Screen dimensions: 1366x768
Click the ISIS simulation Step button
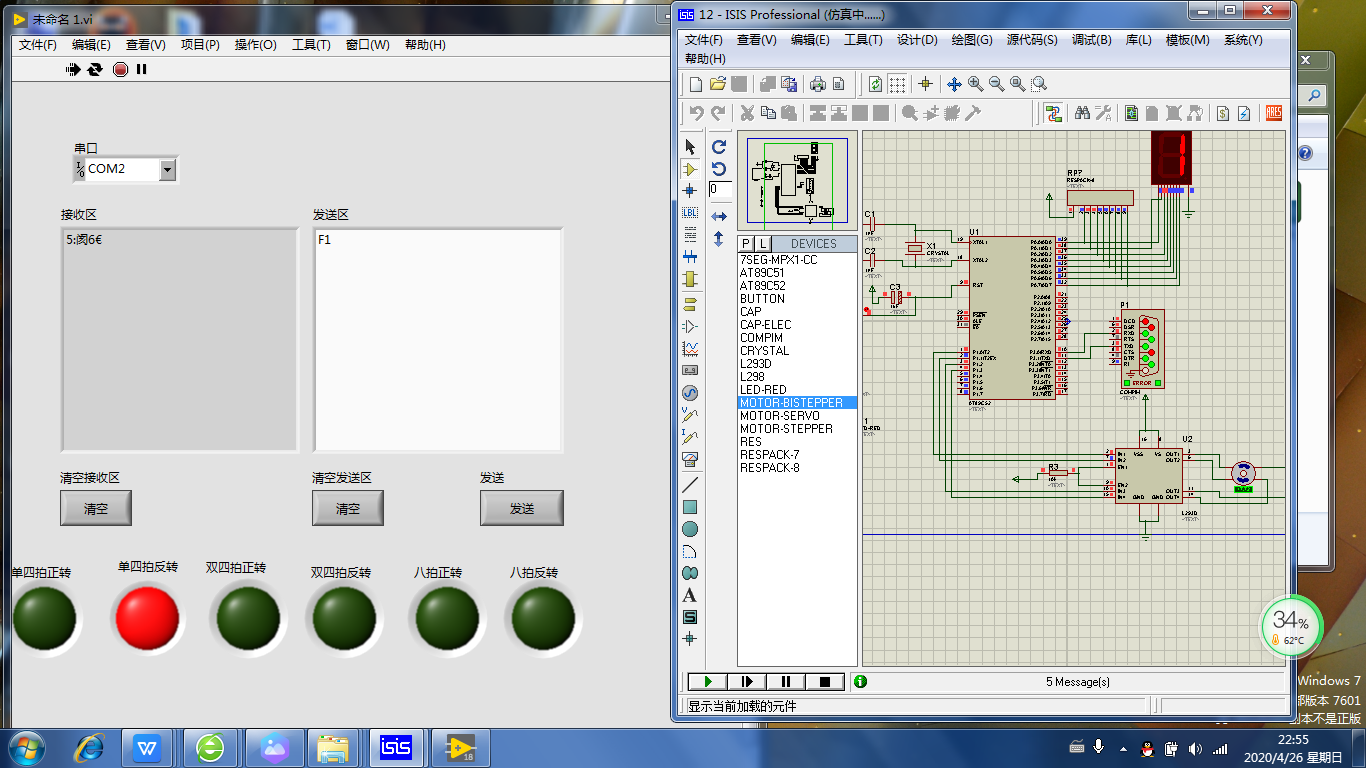point(747,682)
